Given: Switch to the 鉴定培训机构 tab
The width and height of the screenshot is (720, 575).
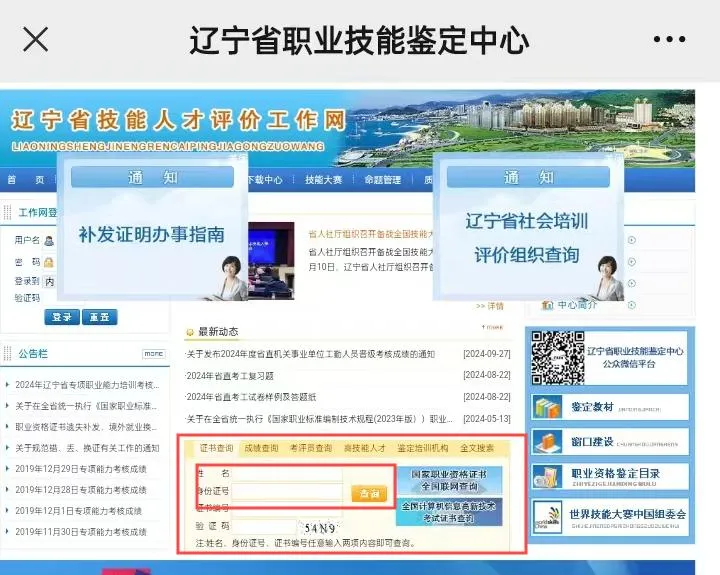Looking at the screenshot, I should (422, 448).
